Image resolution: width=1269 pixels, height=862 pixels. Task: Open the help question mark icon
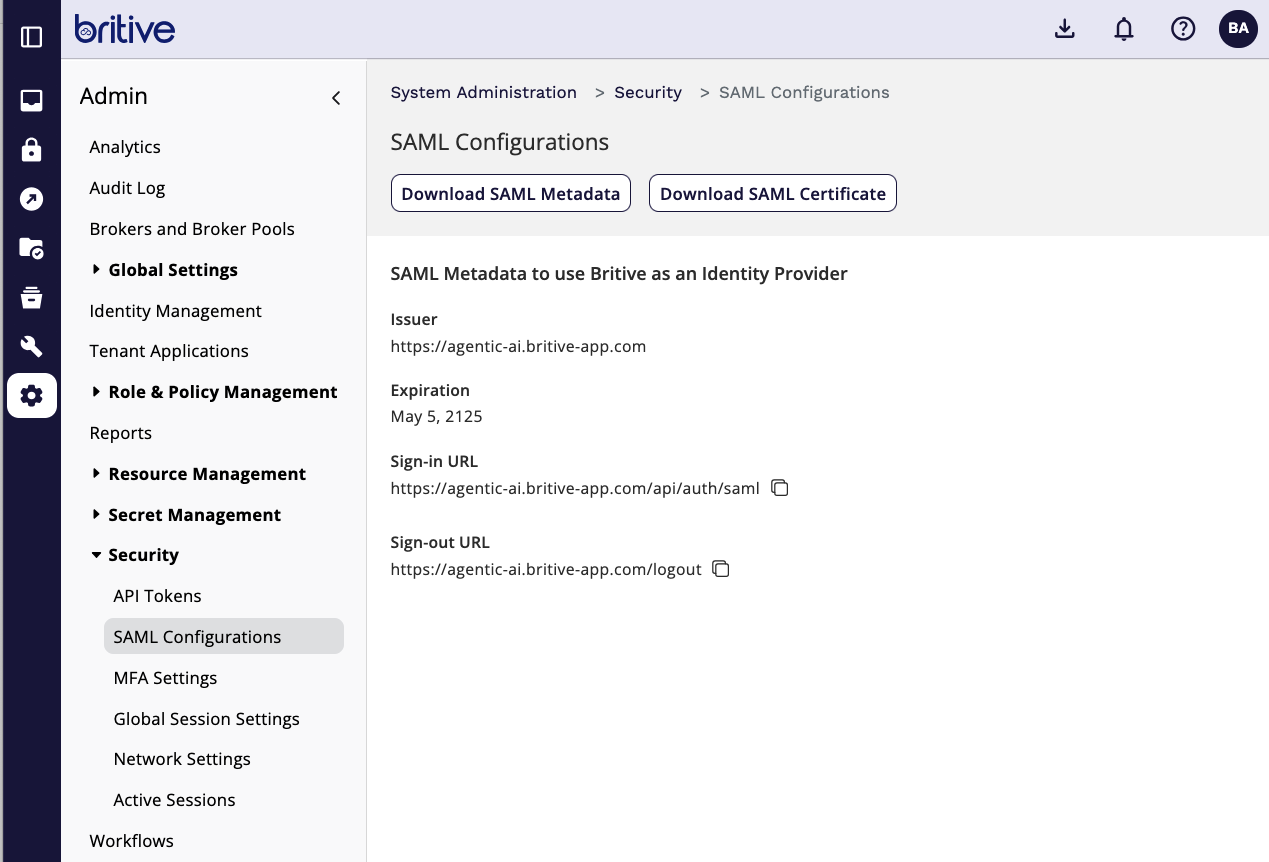[1183, 29]
